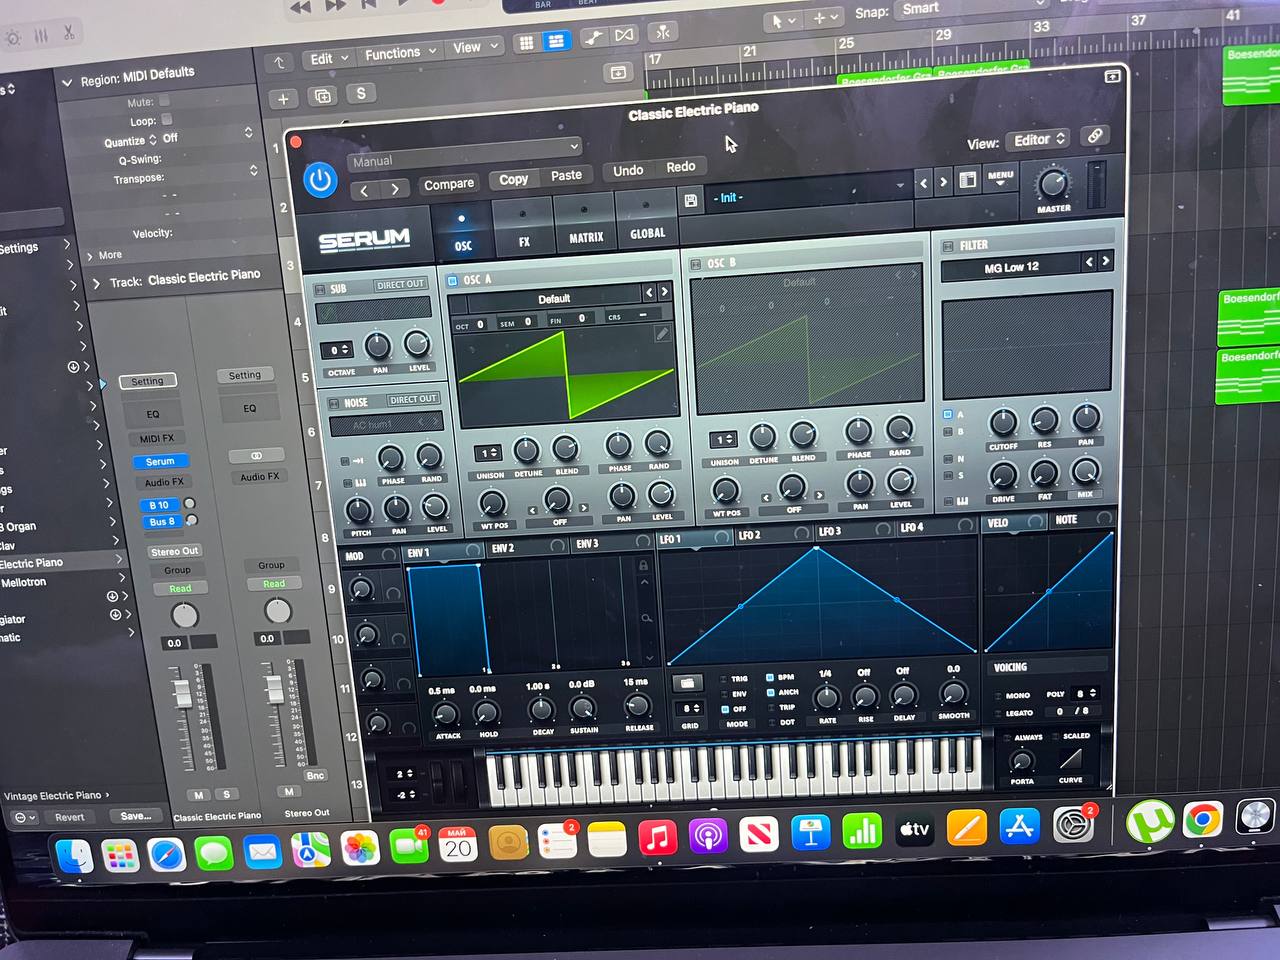Click the up-arrow hierarchy button
Screen dimensions: 1280x960
279,62
